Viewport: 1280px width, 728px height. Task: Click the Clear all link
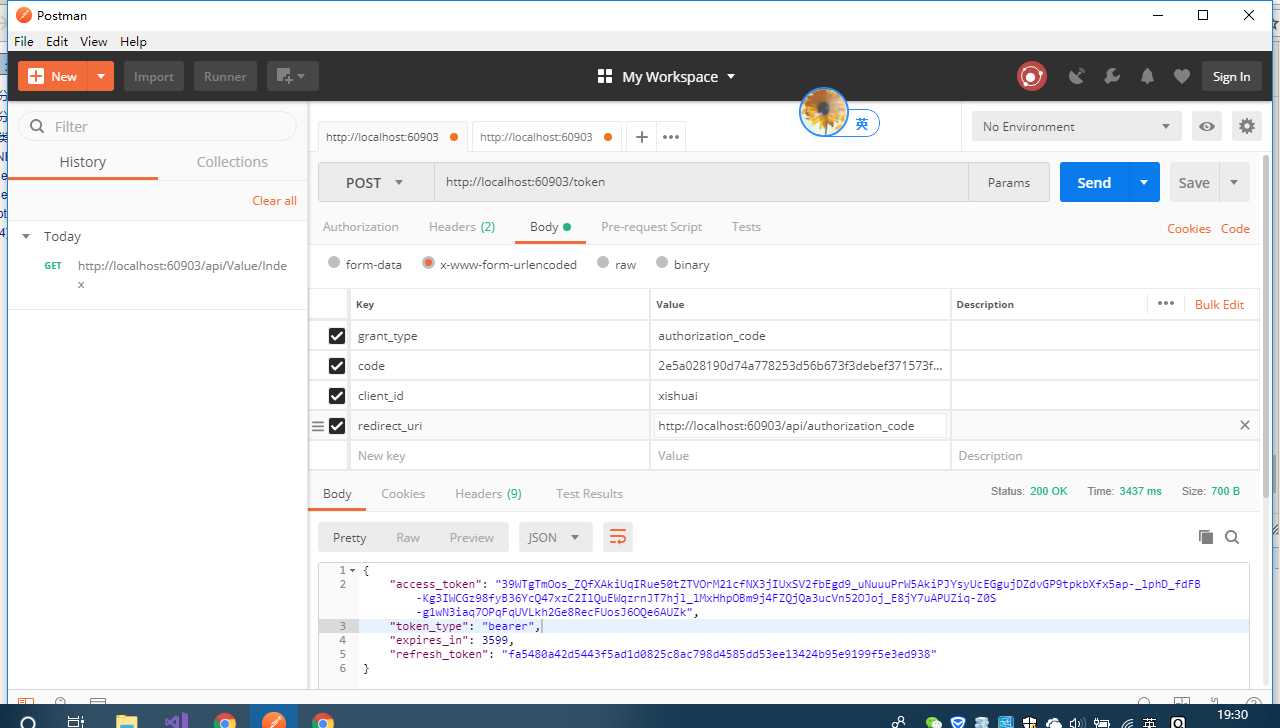click(x=274, y=200)
